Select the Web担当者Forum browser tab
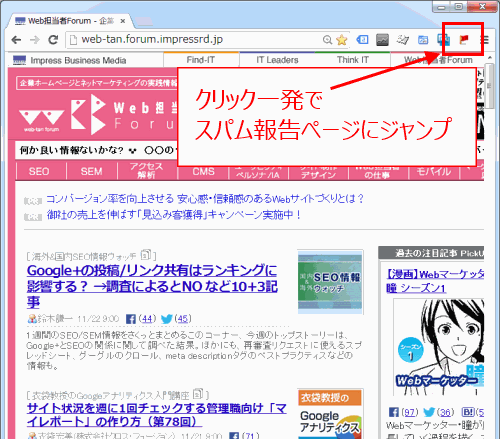 [70, 21]
